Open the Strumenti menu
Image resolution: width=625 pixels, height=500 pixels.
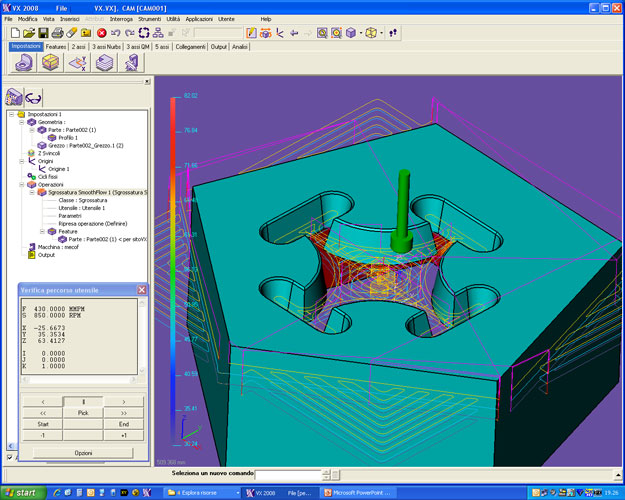152,19
